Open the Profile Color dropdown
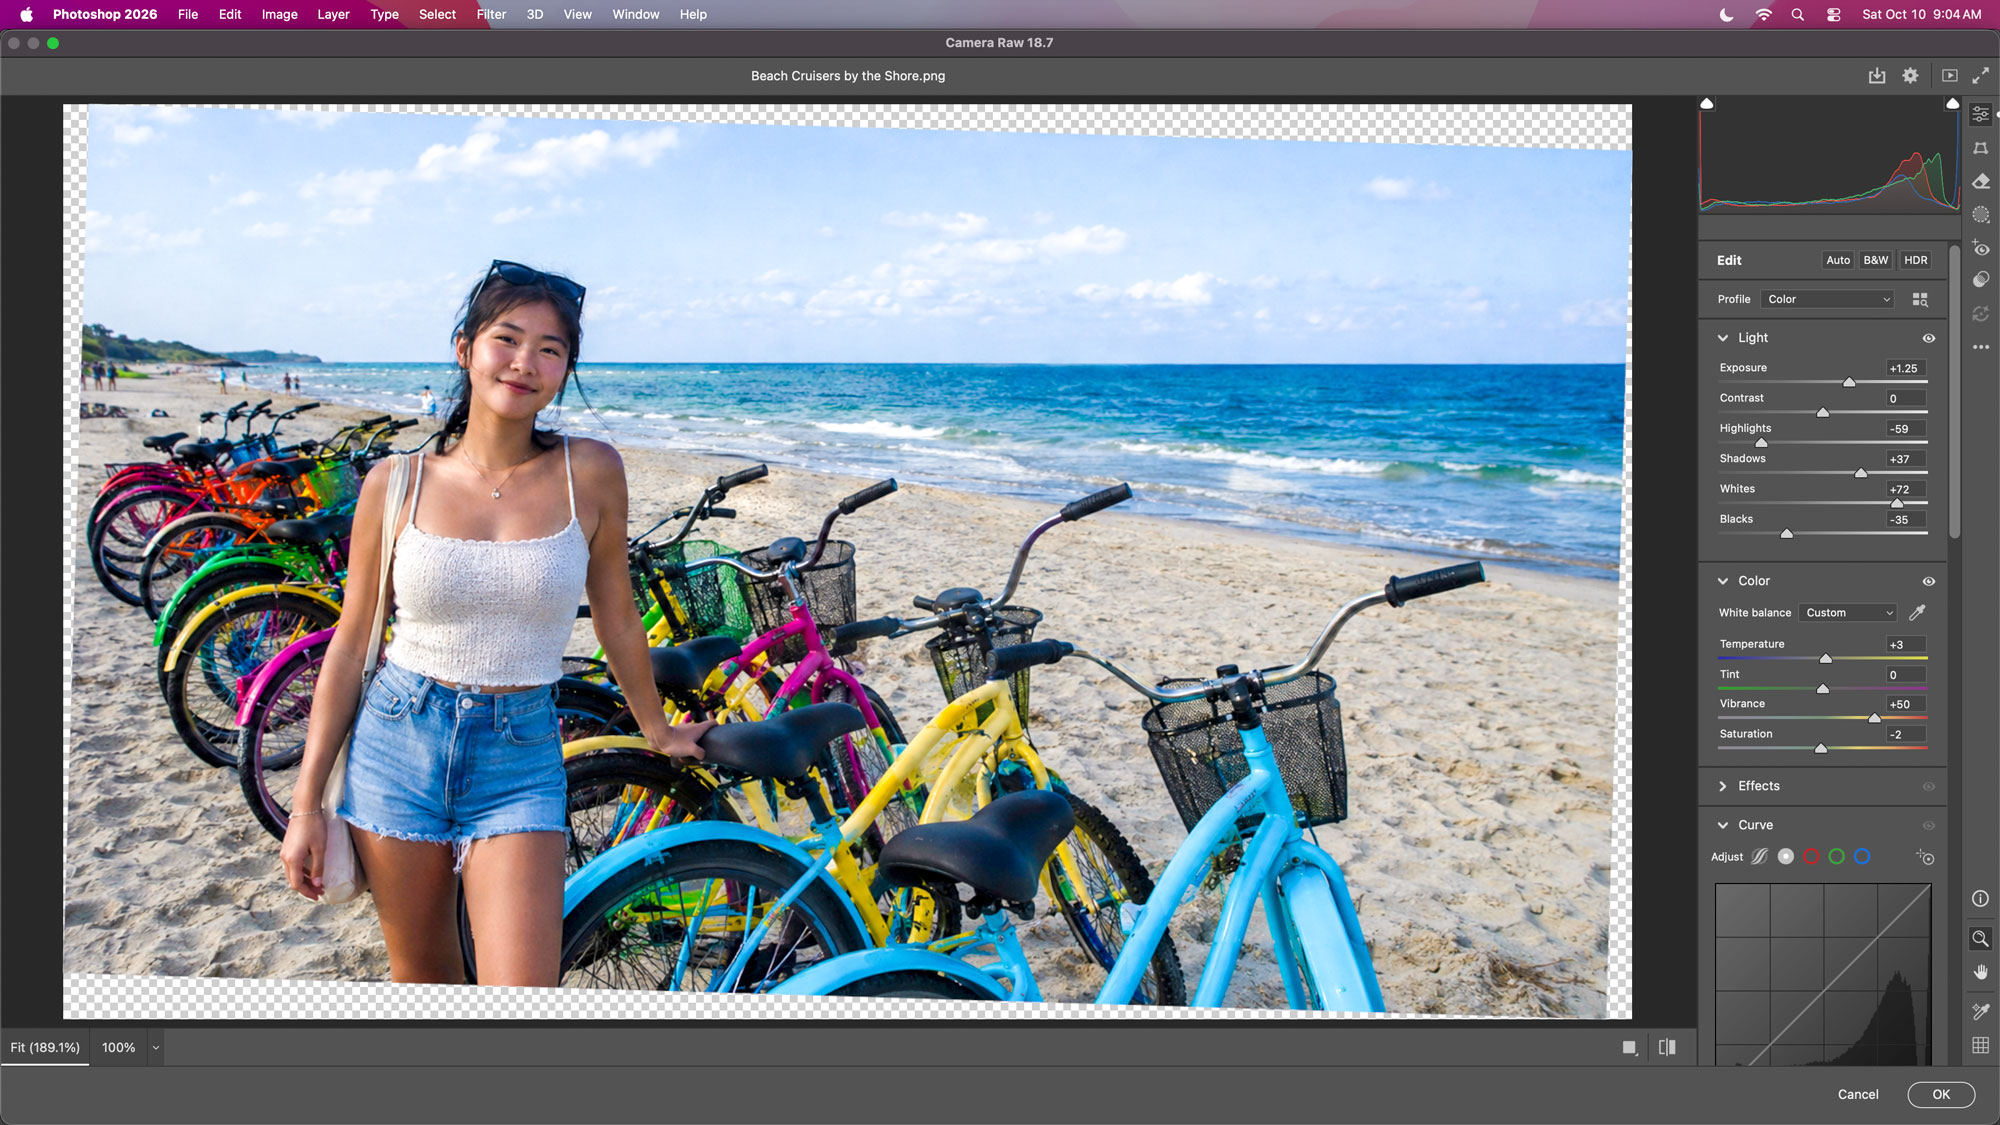This screenshot has height=1125, width=2000. (1828, 299)
